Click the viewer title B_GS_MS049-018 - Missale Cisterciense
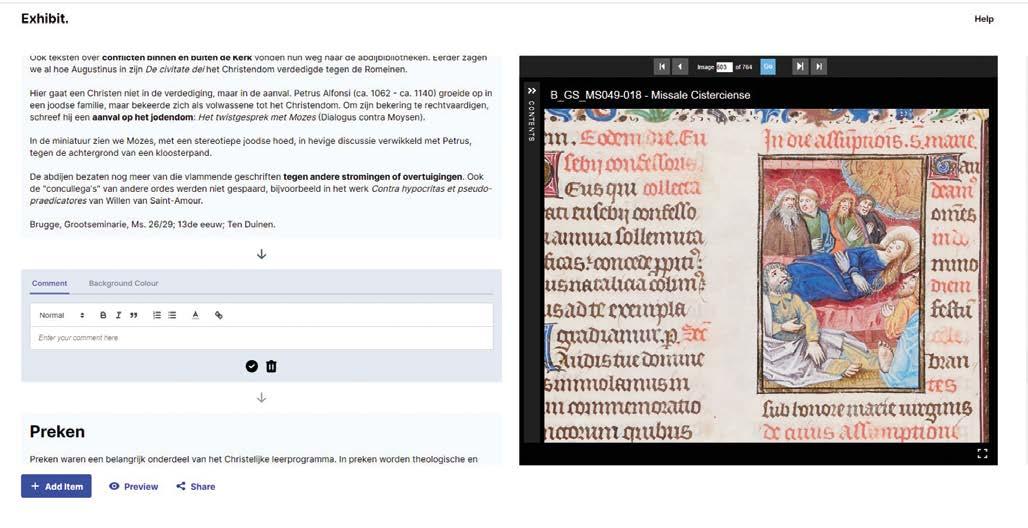Viewport: 1028px width, 528px height. [650, 95]
